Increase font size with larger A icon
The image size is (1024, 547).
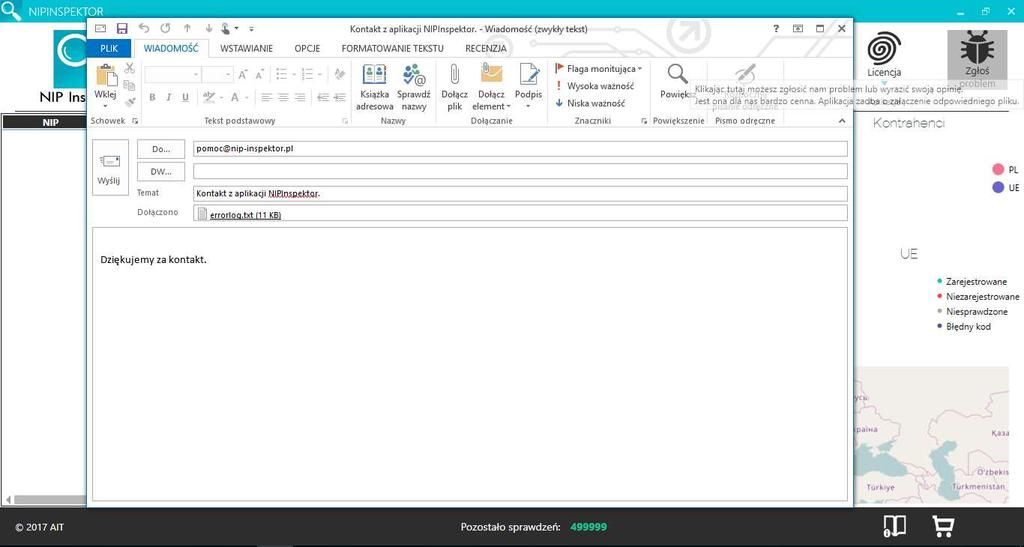(243, 74)
